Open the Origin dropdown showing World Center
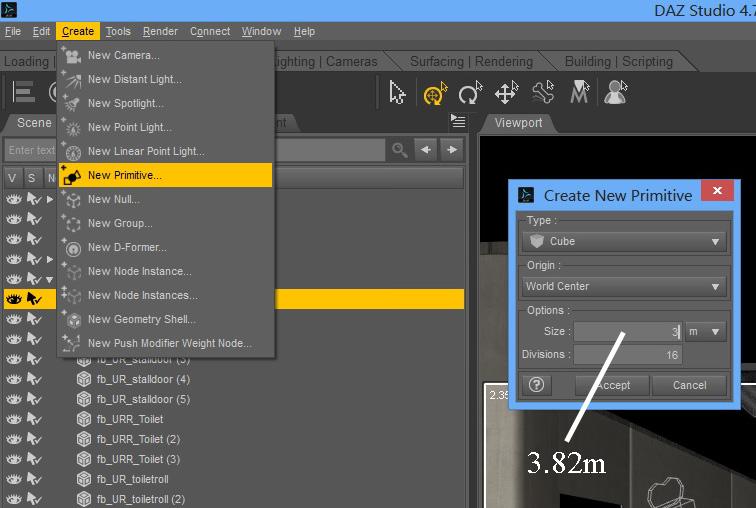This screenshot has height=508, width=756. [x=624, y=286]
